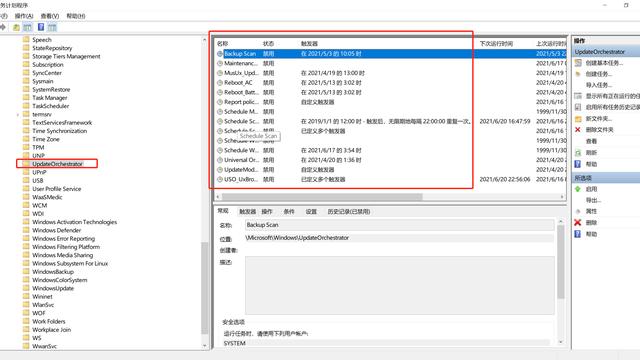Screen dimensions: 640x360
Task: Click folder icon of WindowsUpdate
Action: click(26, 288)
